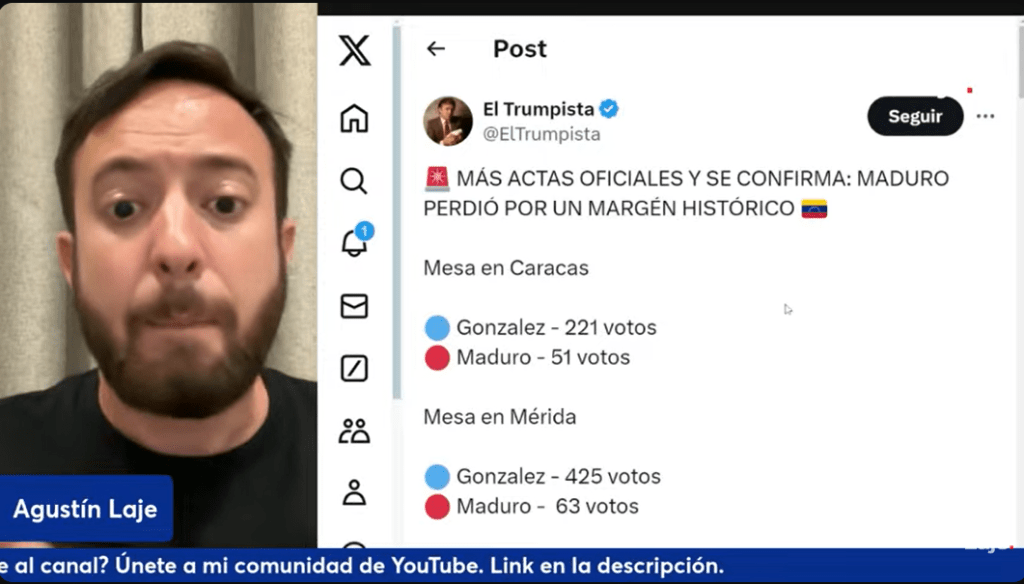Open El Trumpista's profile avatar
1024x584 pixels.
pyautogui.click(x=448, y=121)
